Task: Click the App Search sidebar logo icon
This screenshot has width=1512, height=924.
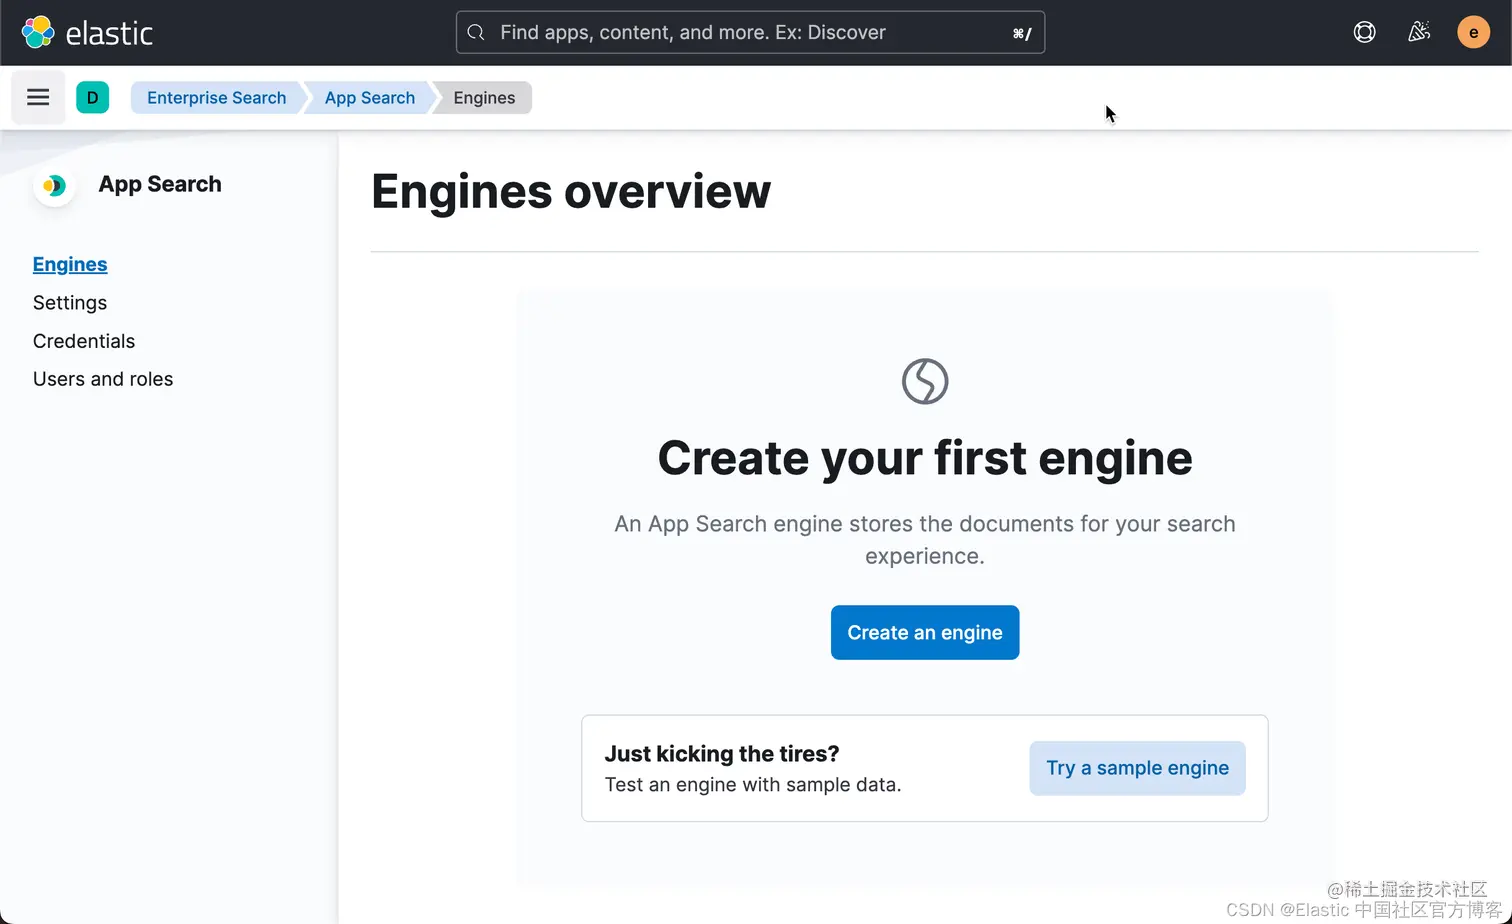Action: (x=54, y=185)
